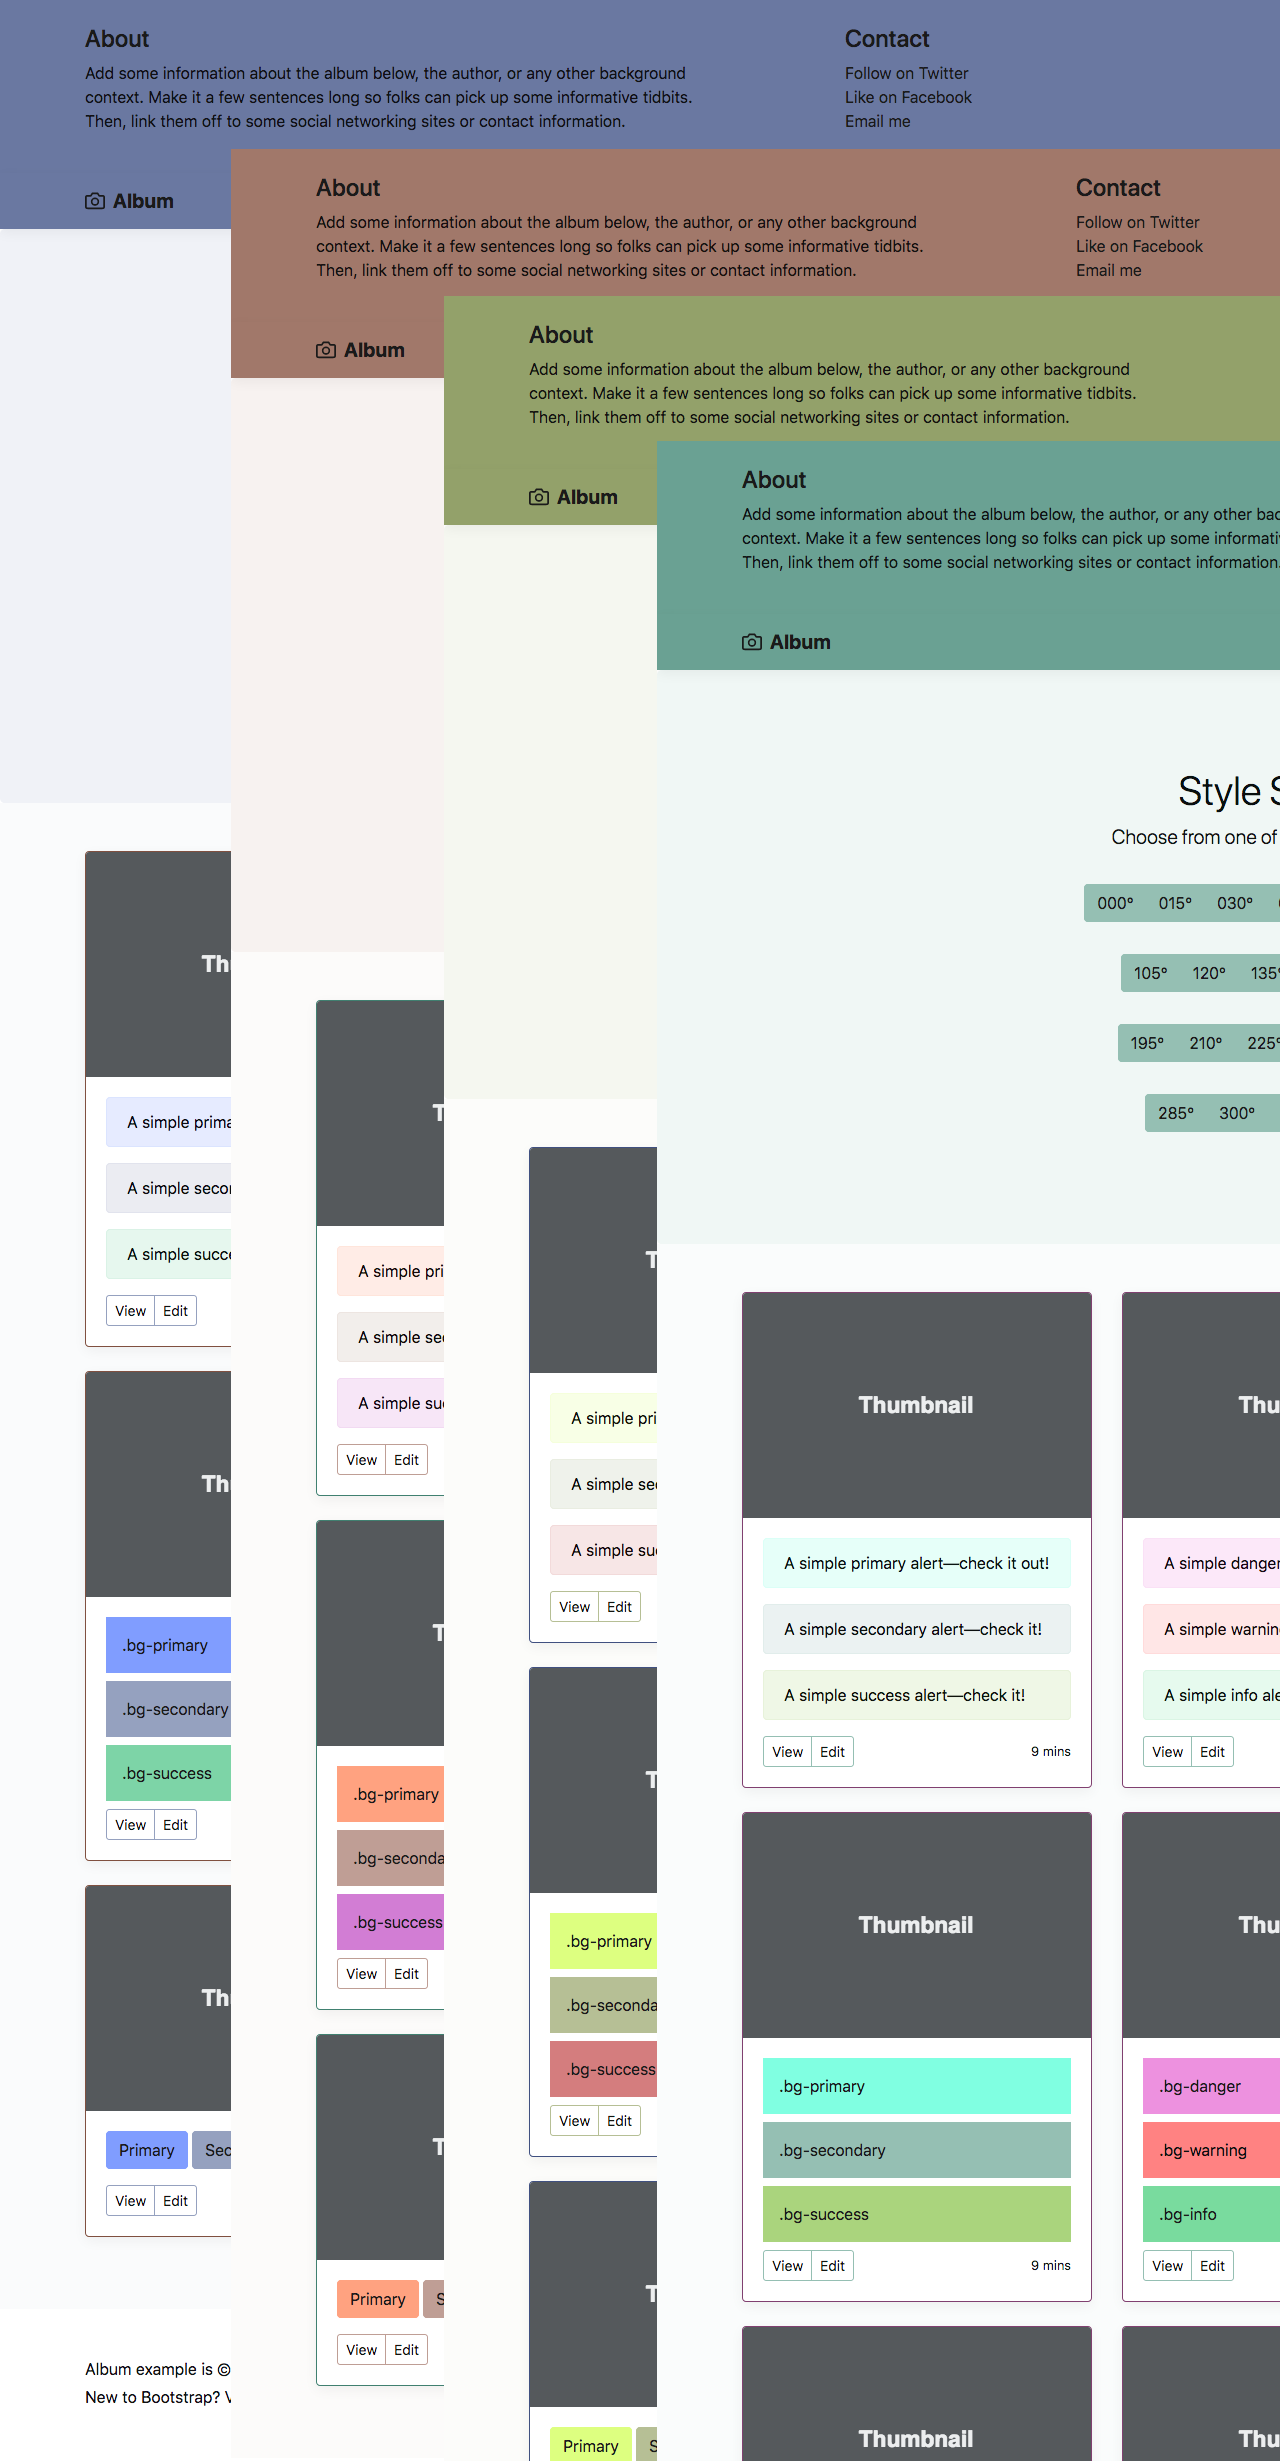Open Like on Facebook link in blue header
The width and height of the screenshot is (1280, 2461).
tap(908, 97)
